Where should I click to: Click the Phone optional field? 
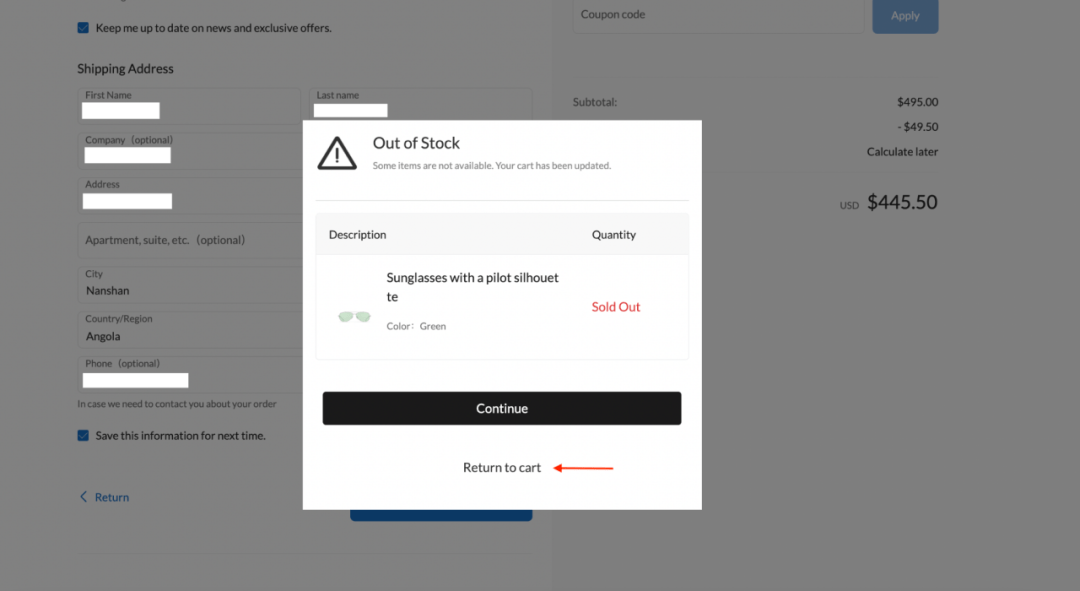coord(188,374)
